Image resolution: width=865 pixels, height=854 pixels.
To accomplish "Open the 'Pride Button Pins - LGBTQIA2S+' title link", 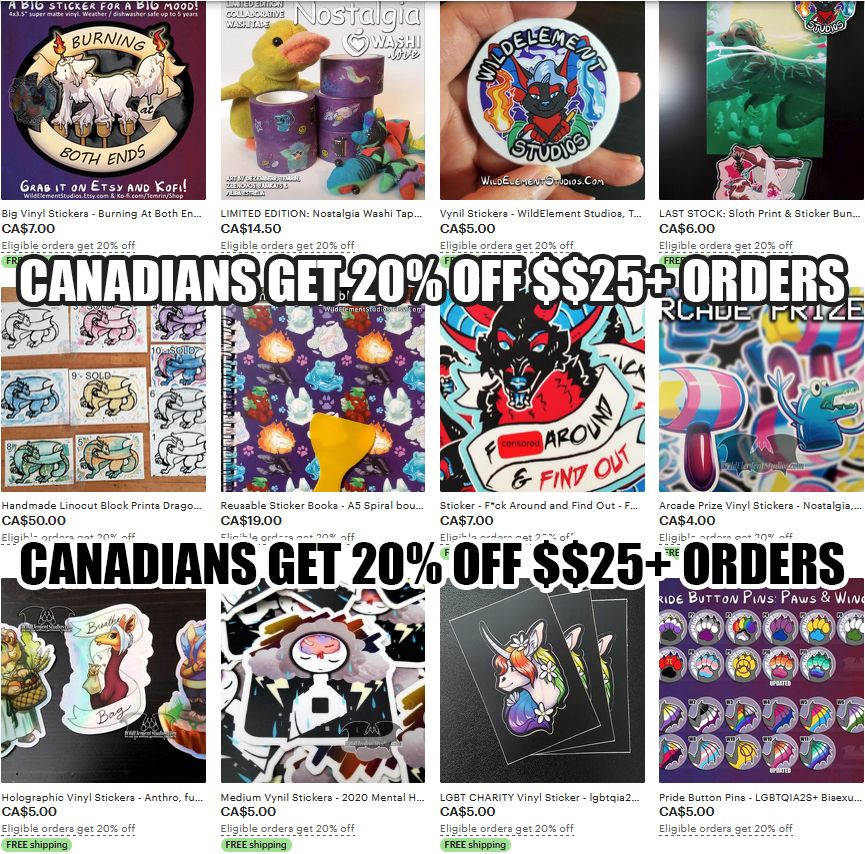I will (760, 797).
